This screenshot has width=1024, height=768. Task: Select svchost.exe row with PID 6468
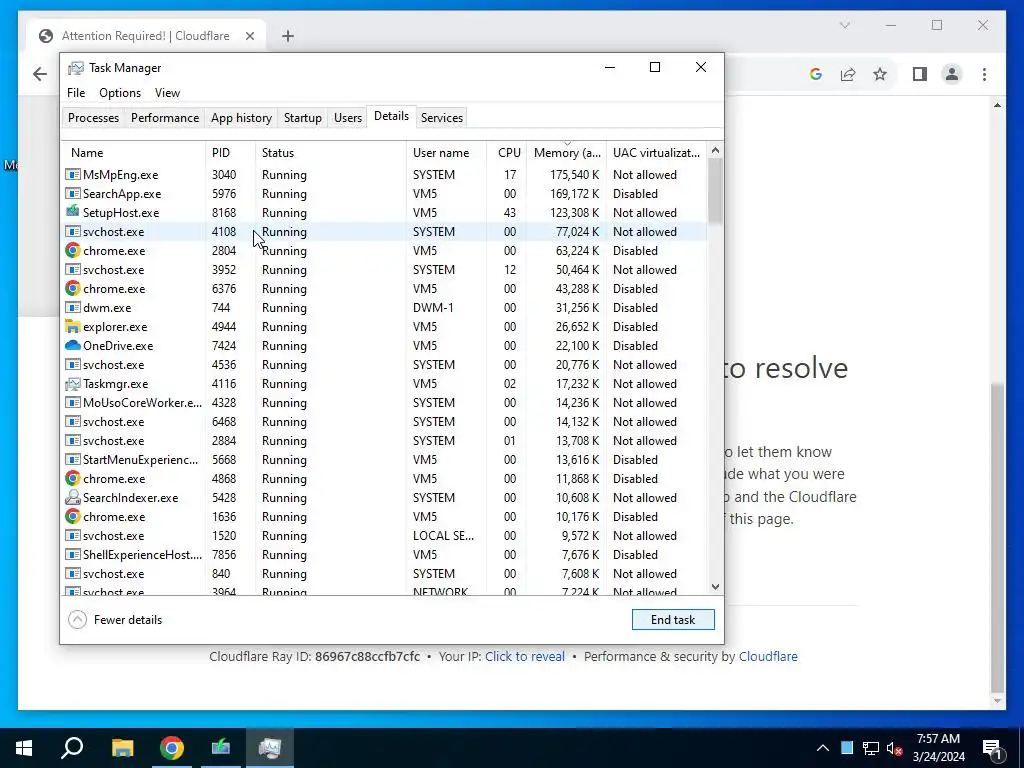(x=385, y=421)
